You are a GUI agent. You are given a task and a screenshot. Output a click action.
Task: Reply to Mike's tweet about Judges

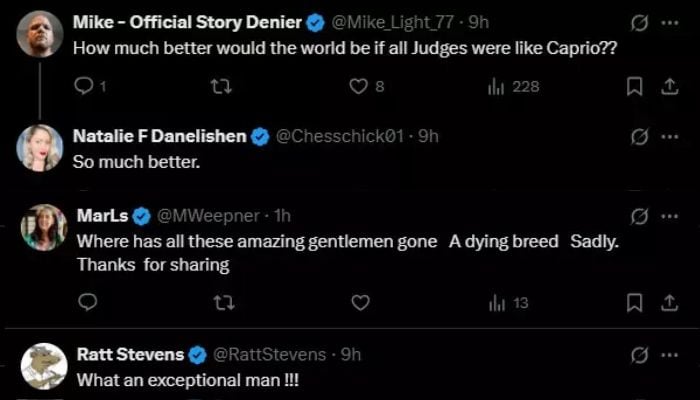coord(85,87)
